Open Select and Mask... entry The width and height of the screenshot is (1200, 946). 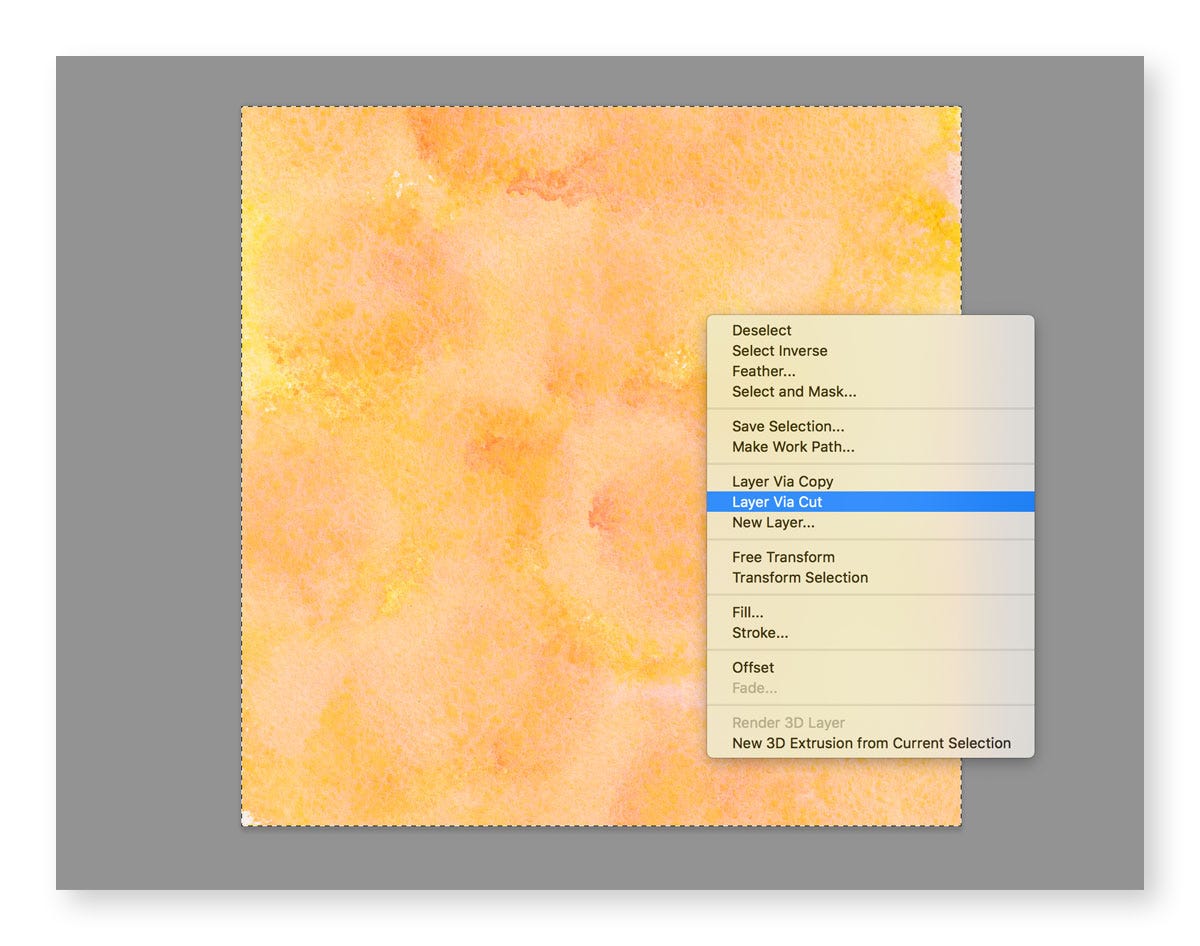(870, 392)
